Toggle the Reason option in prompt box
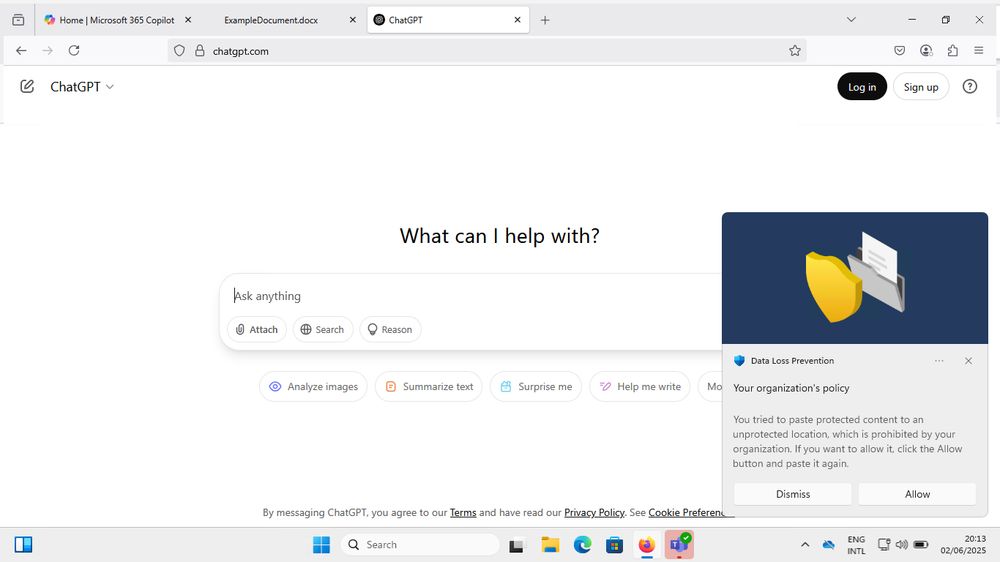 (x=390, y=329)
